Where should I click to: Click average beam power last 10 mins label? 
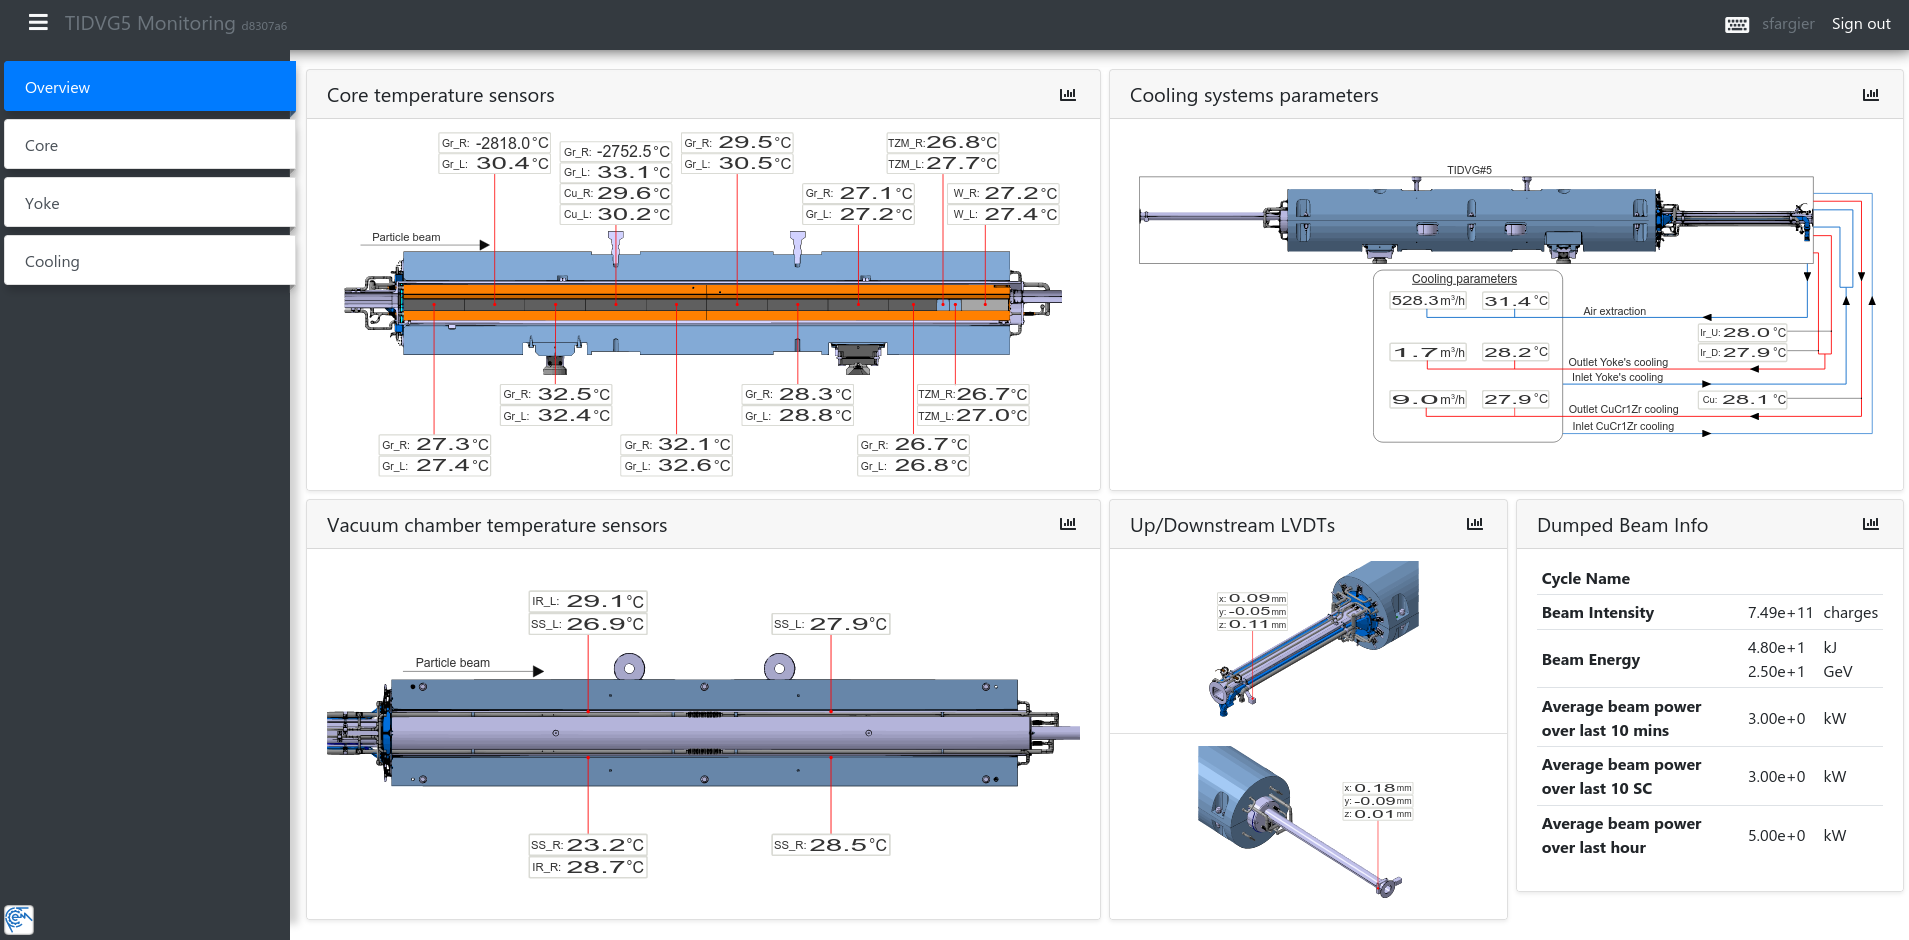tap(1621, 718)
